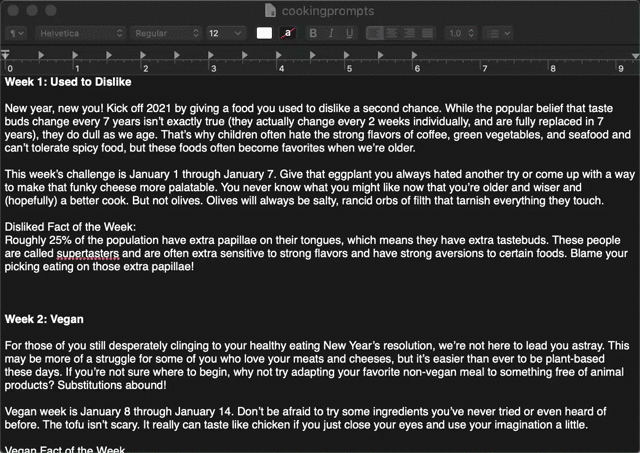Click the phrase 'But not olives.'
This screenshot has width=640, height=453.
point(167,201)
